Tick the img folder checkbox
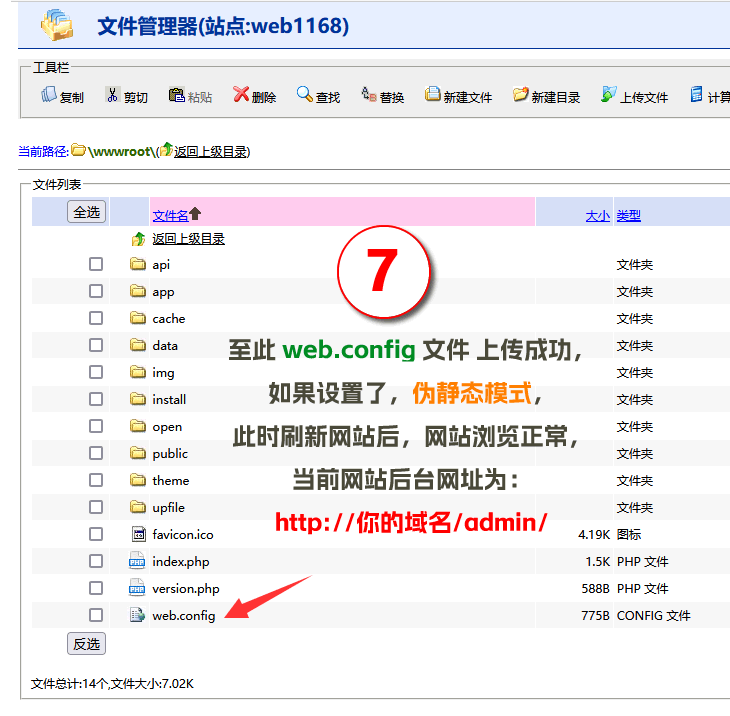 point(96,372)
